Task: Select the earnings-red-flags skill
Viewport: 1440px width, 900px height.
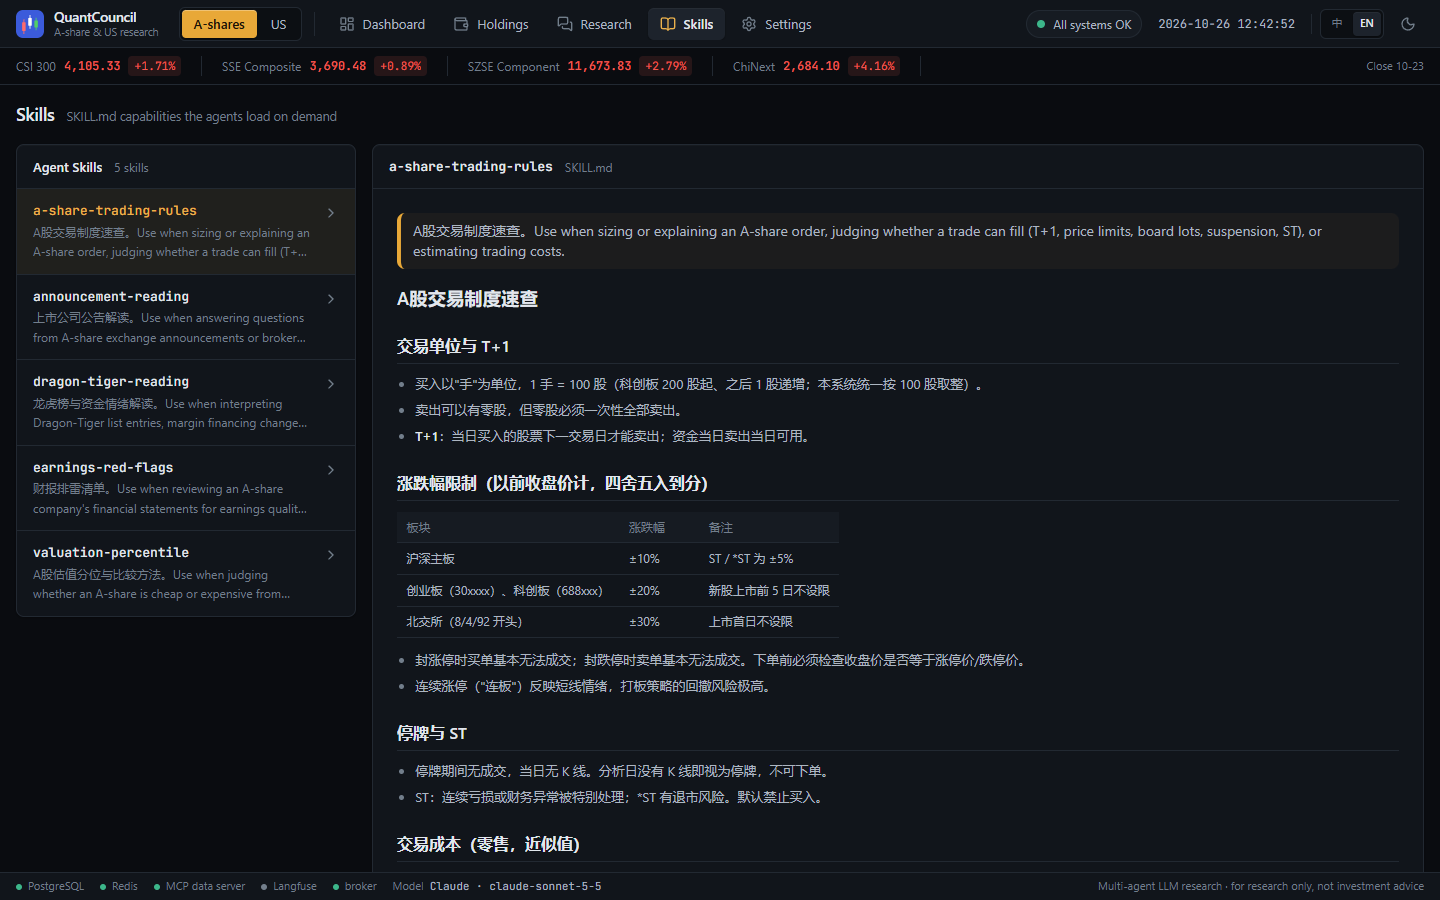Action: point(186,488)
